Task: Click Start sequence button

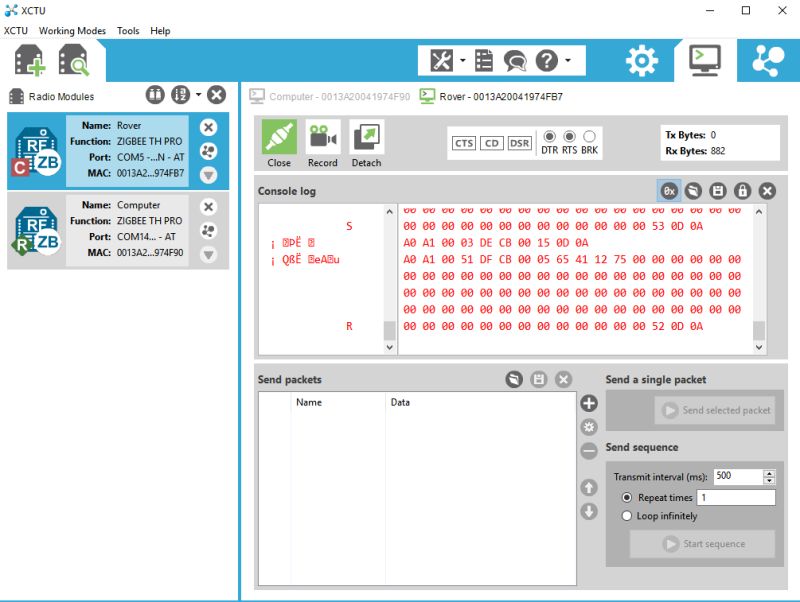Action: pyautogui.click(x=703, y=544)
